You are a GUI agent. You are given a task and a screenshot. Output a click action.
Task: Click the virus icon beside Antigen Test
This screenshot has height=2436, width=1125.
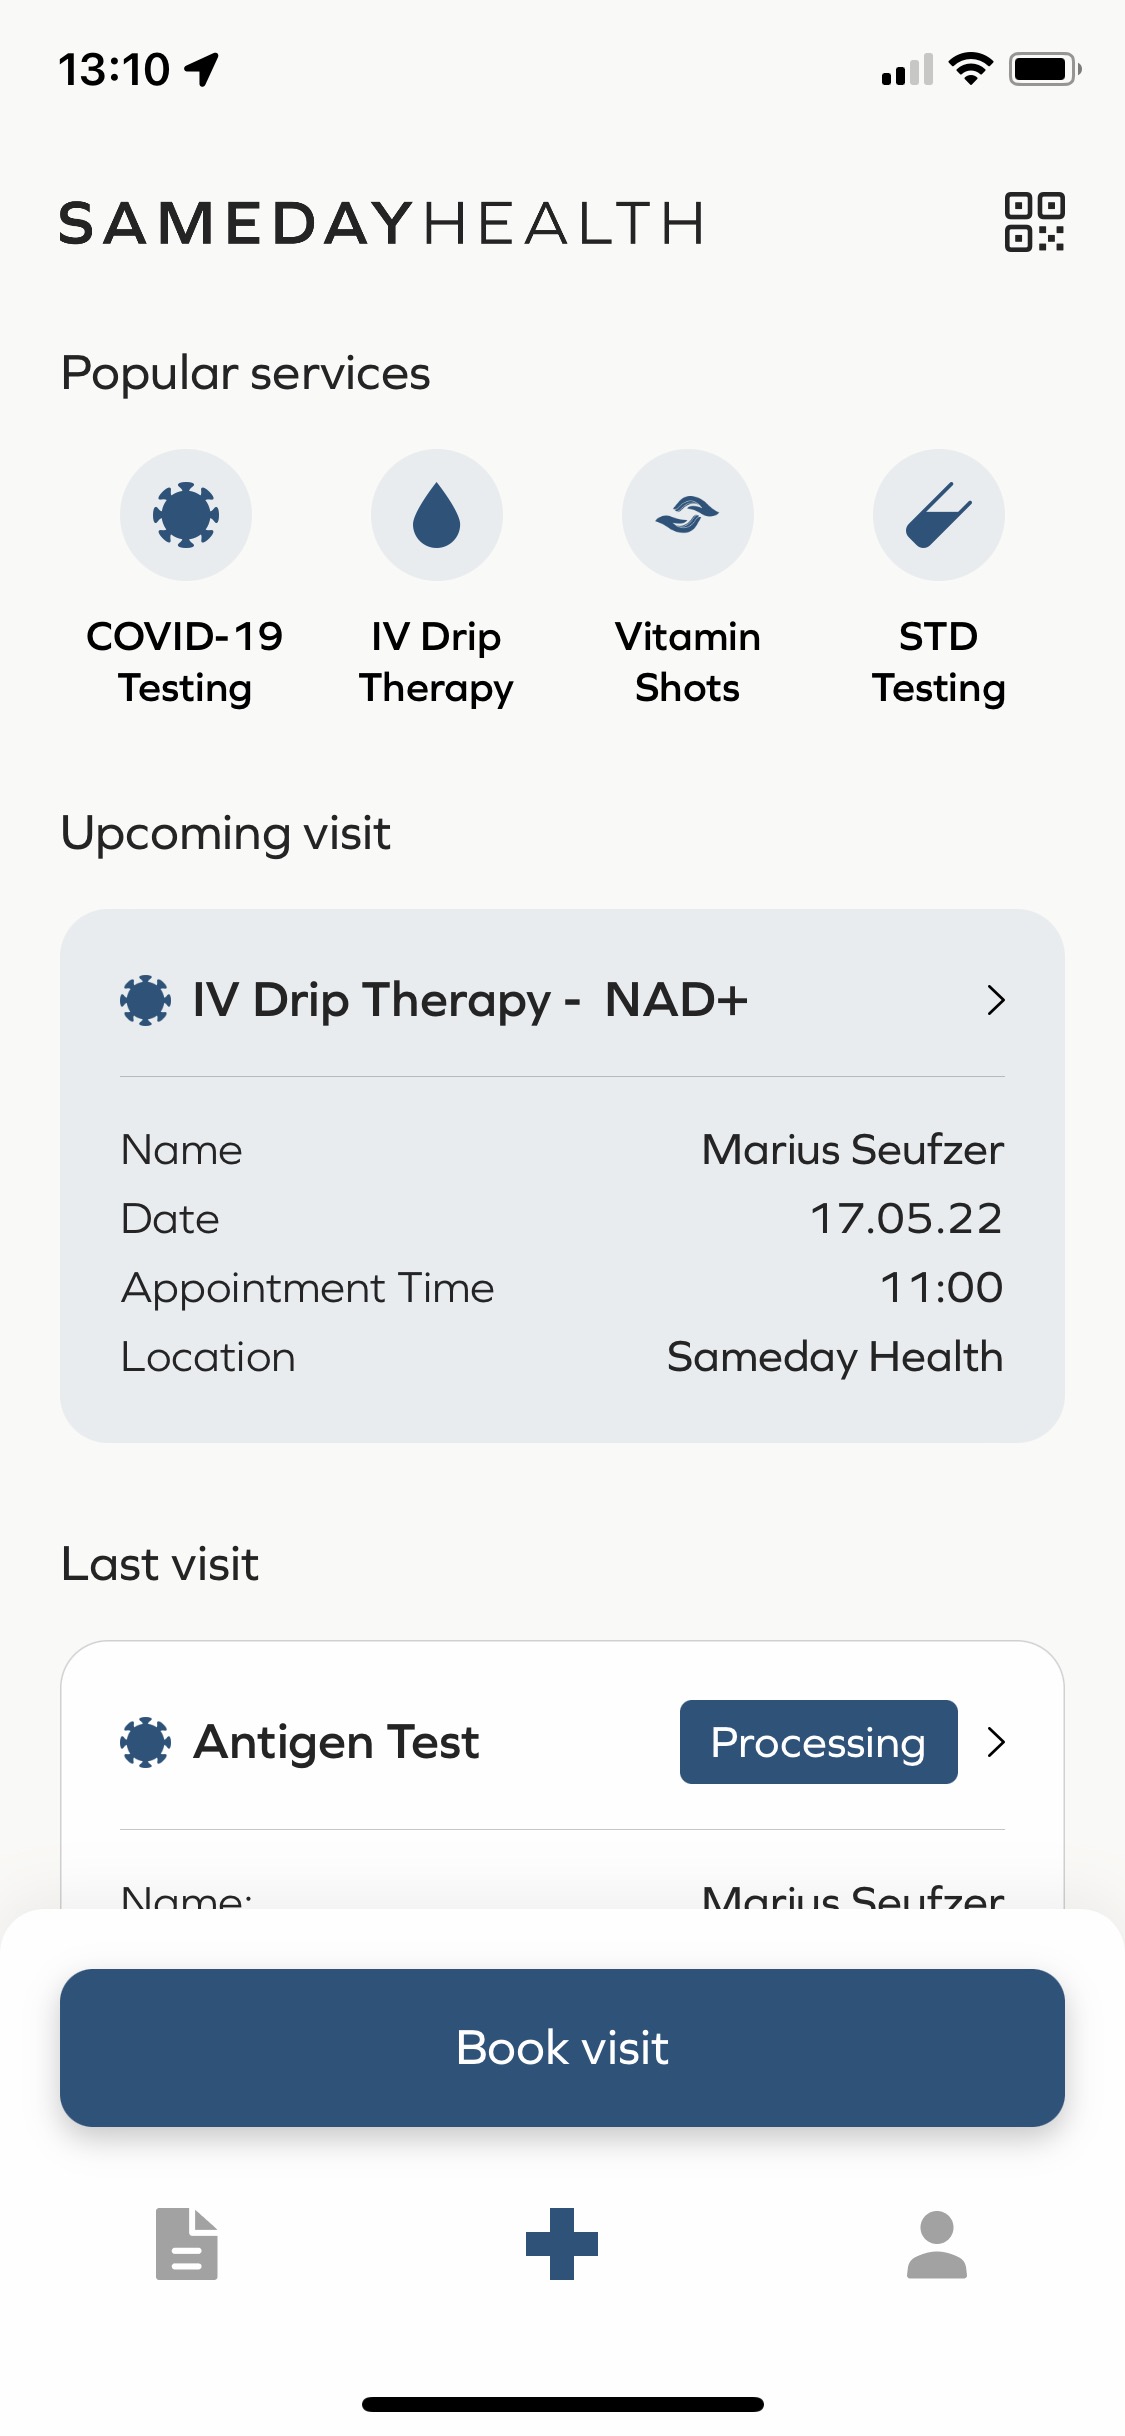pyautogui.click(x=145, y=1742)
